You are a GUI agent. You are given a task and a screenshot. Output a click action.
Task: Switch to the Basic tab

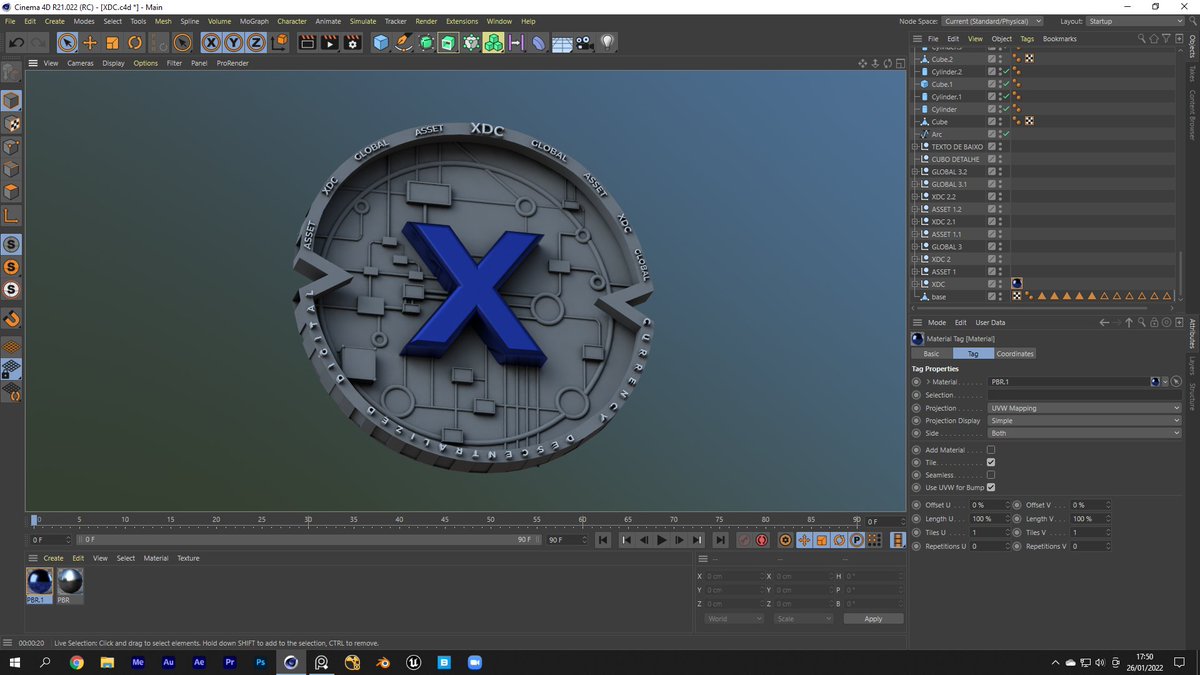pos(931,354)
